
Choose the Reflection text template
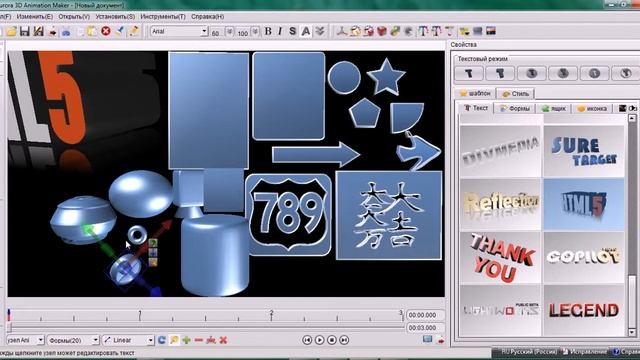[x=501, y=204]
